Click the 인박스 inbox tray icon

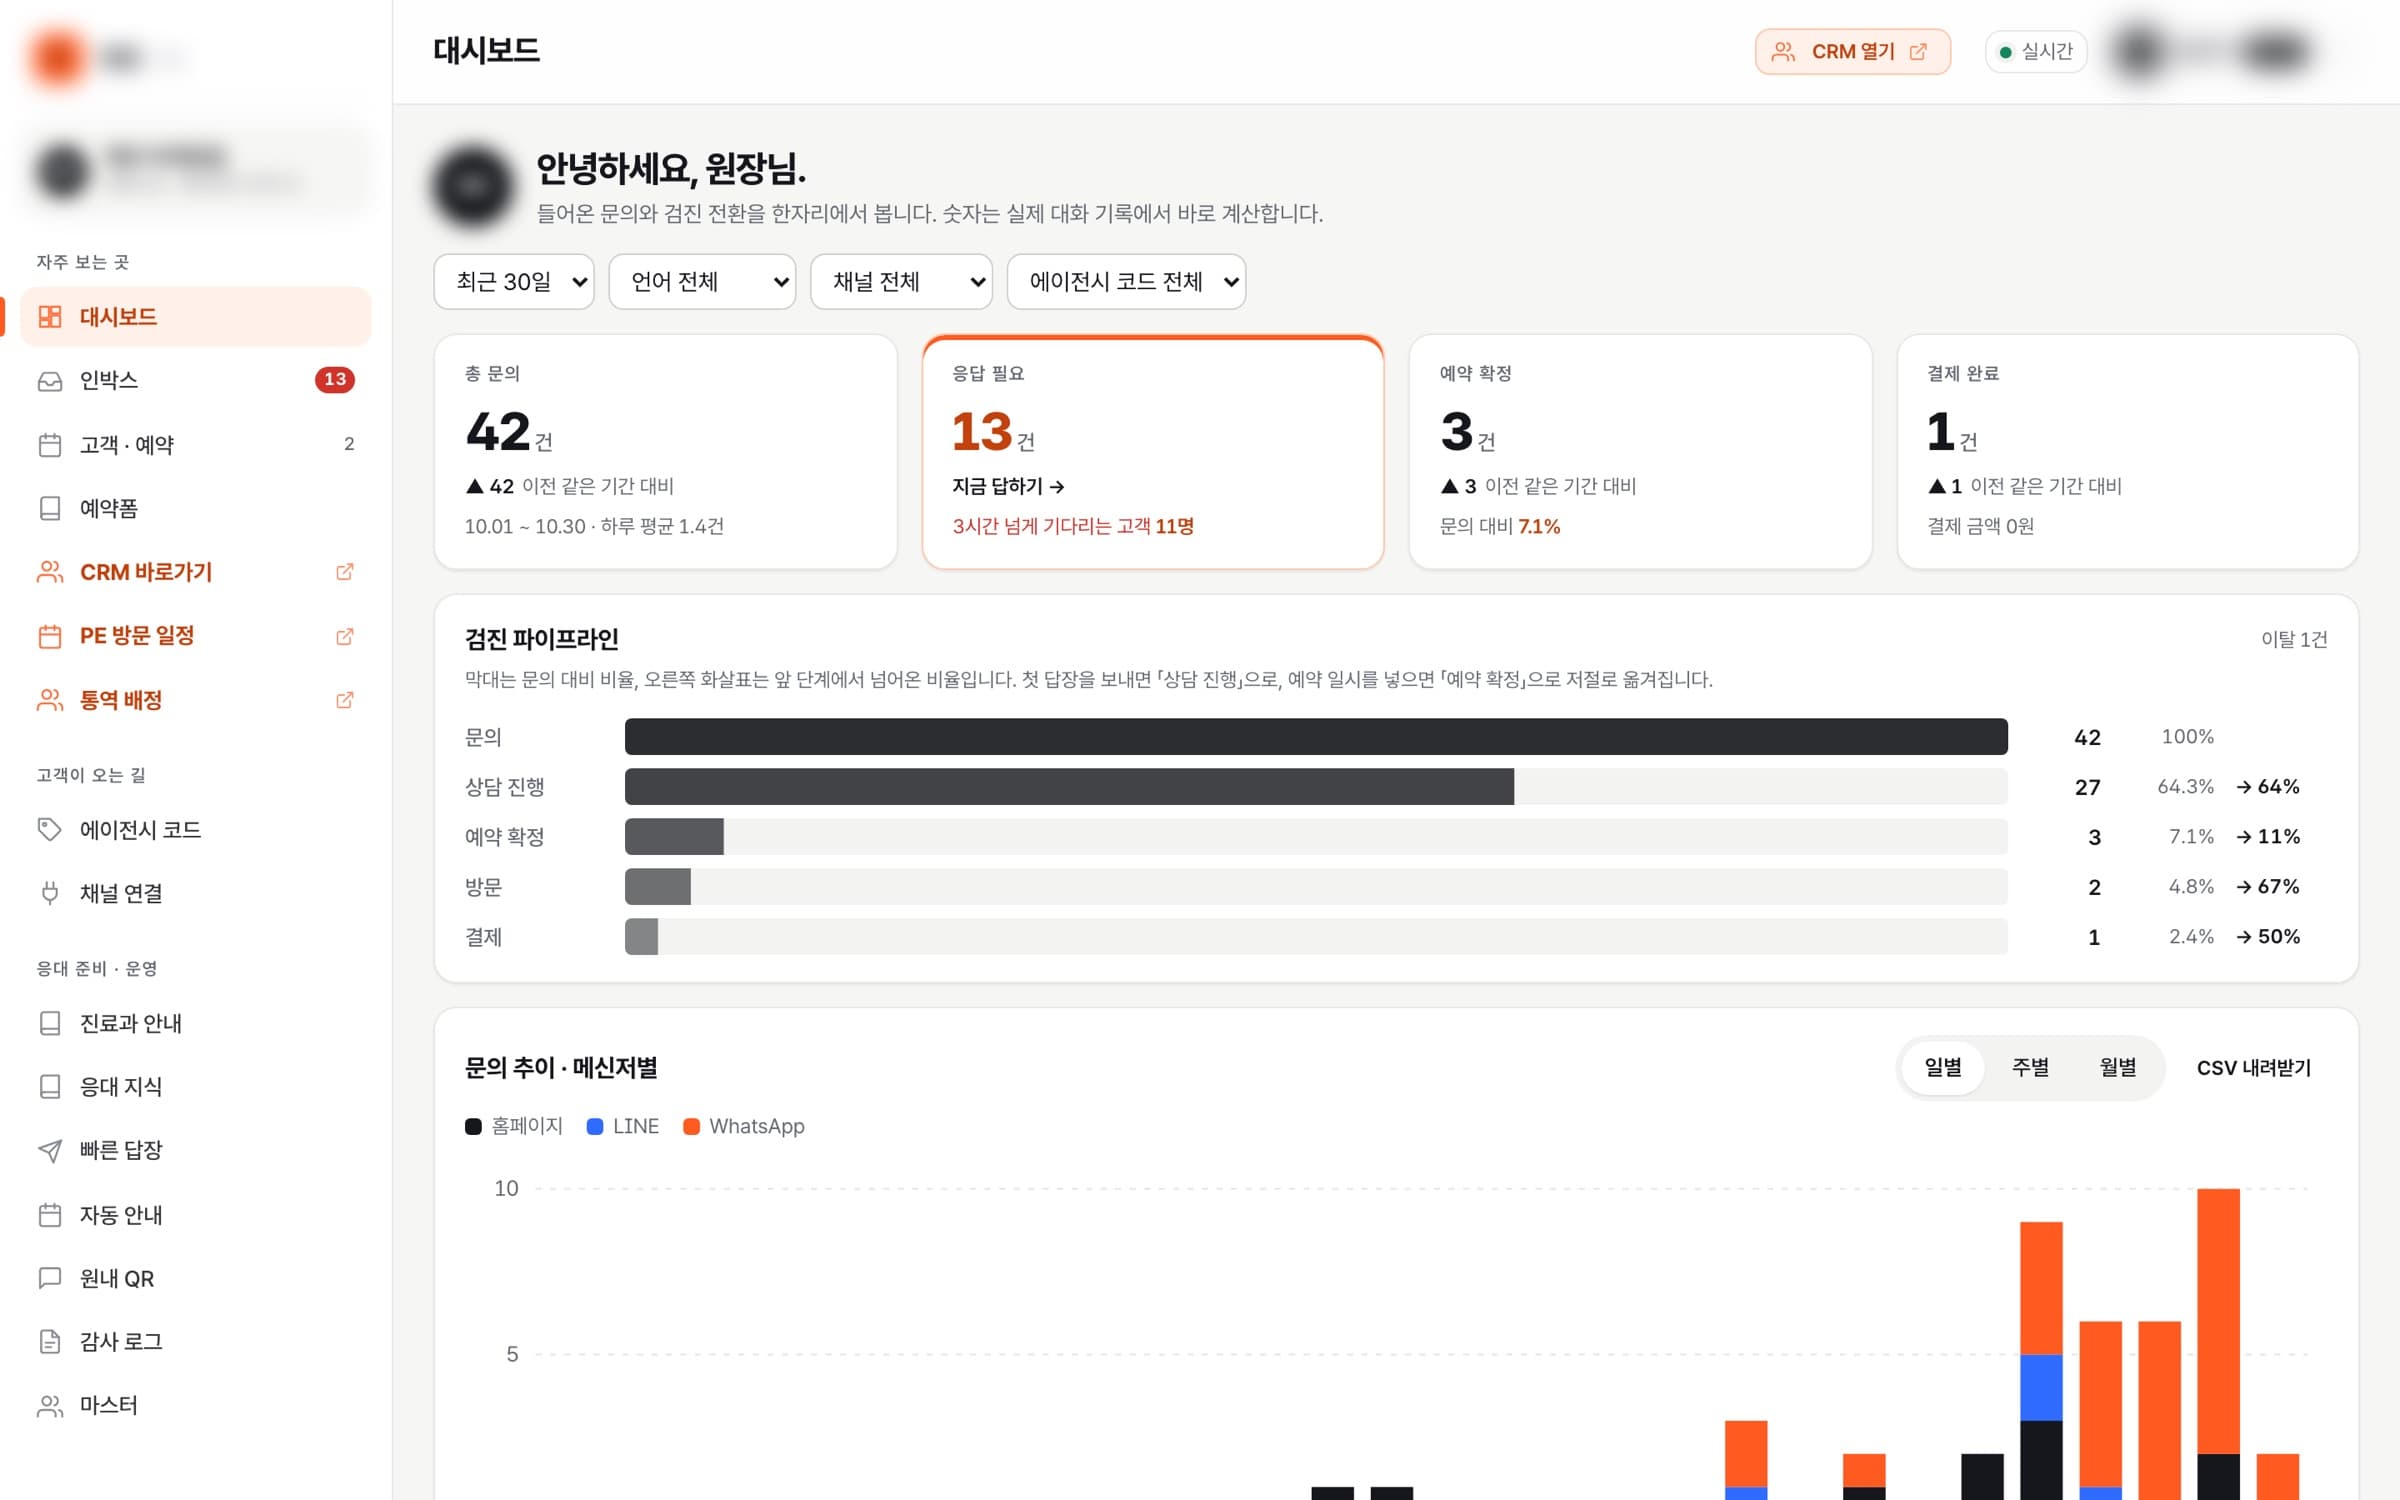pyautogui.click(x=49, y=381)
